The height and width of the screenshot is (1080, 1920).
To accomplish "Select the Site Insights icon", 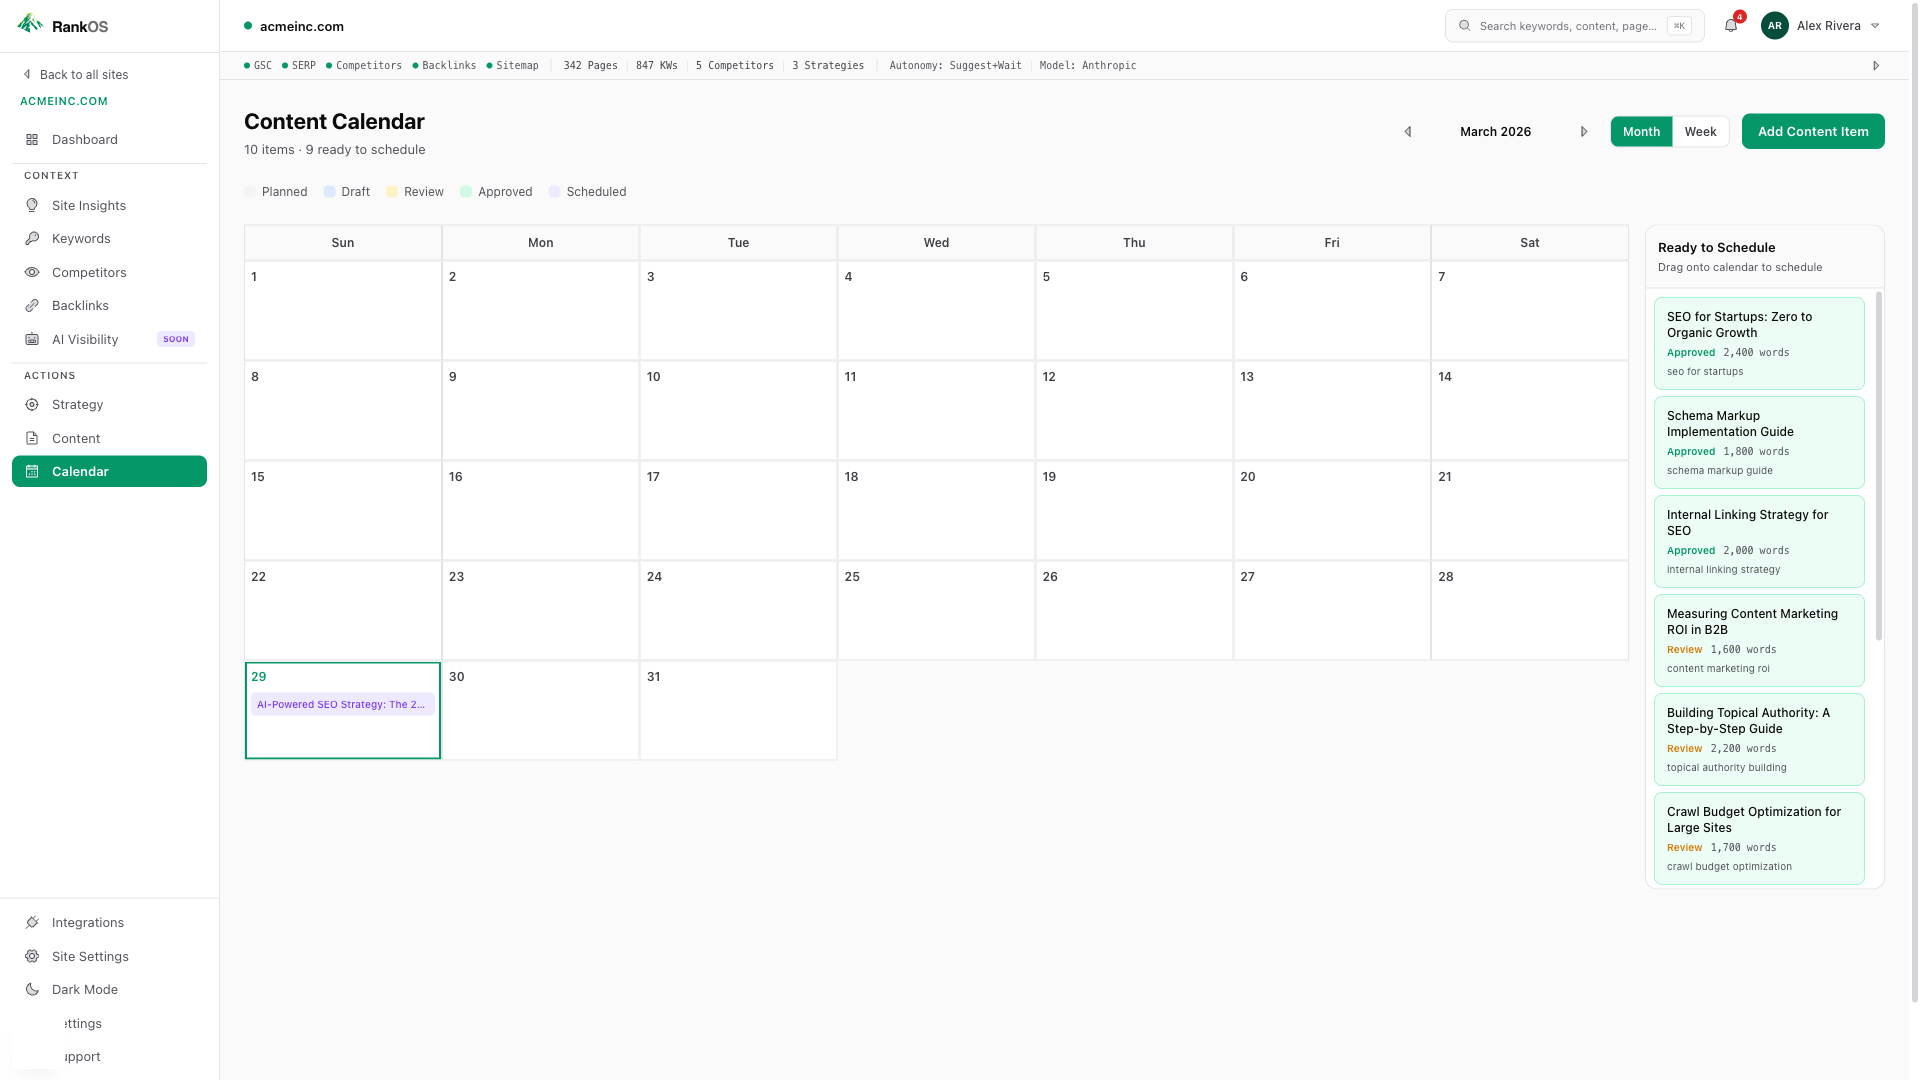I will pyautogui.click(x=33, y=205).
